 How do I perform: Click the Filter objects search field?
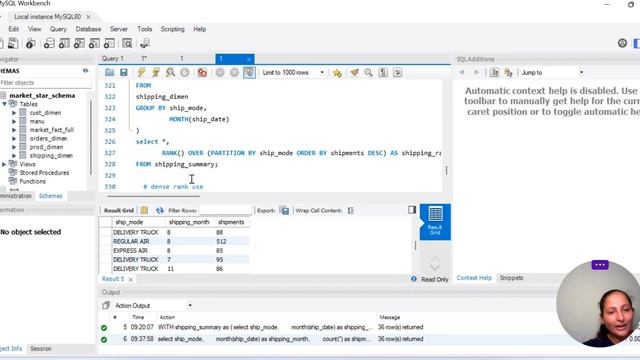coord(46,83)
